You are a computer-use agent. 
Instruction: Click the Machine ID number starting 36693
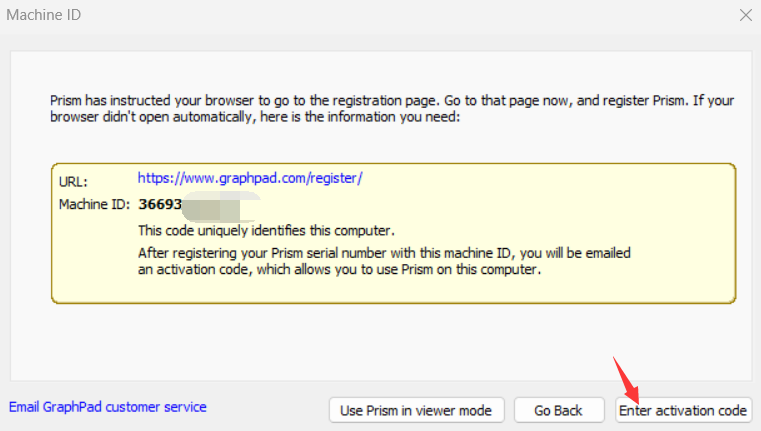pos(159,205)
